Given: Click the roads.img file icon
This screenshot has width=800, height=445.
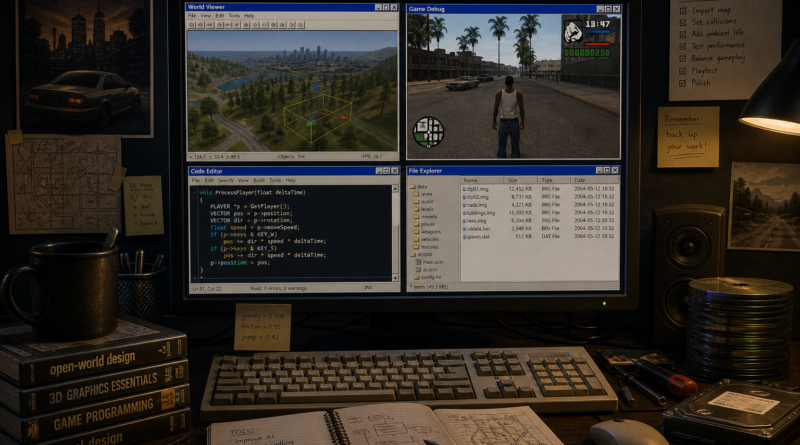Looking at the screenshot, I should pos(464,205).
